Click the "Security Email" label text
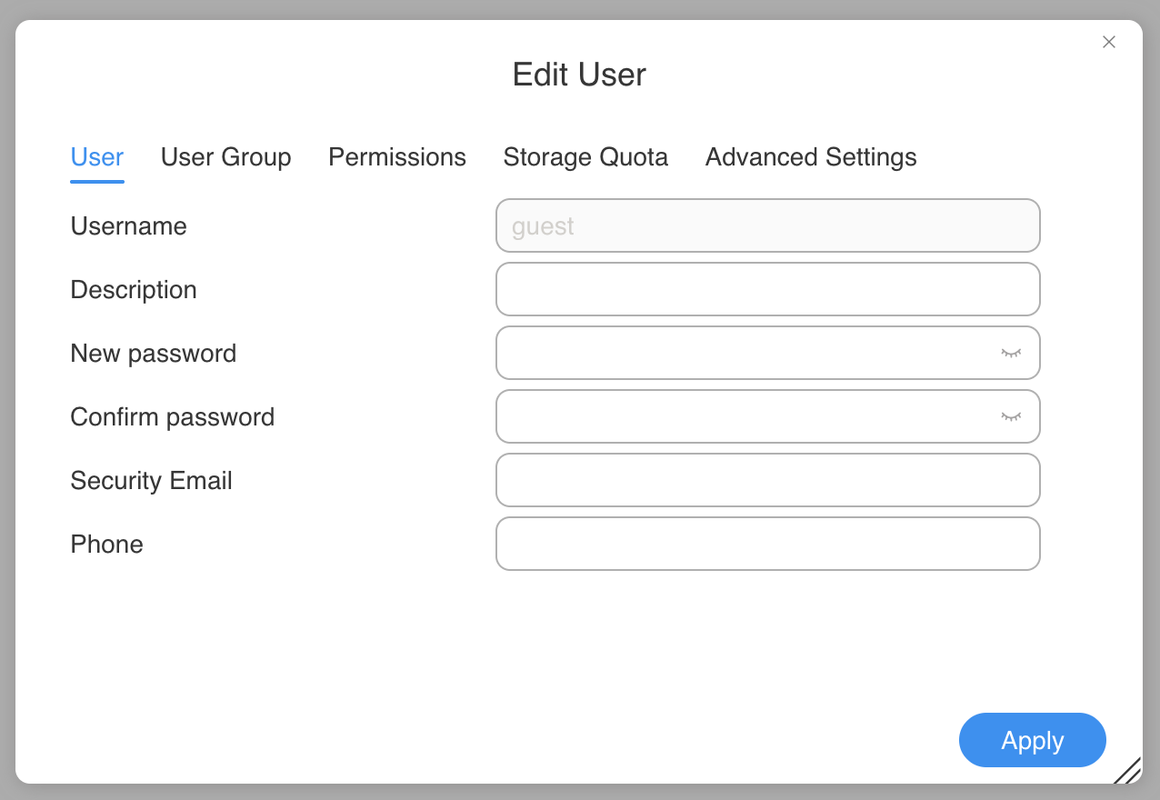Screen dimensions: 1160x800 (x=151, y=481)
